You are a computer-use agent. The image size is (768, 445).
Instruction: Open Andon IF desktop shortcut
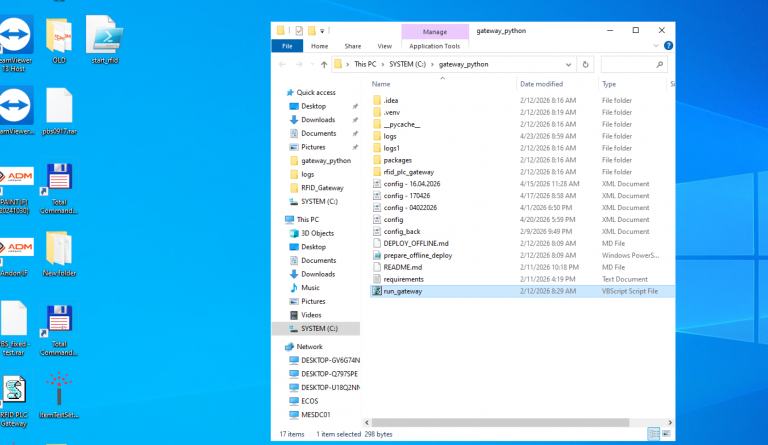15,257
